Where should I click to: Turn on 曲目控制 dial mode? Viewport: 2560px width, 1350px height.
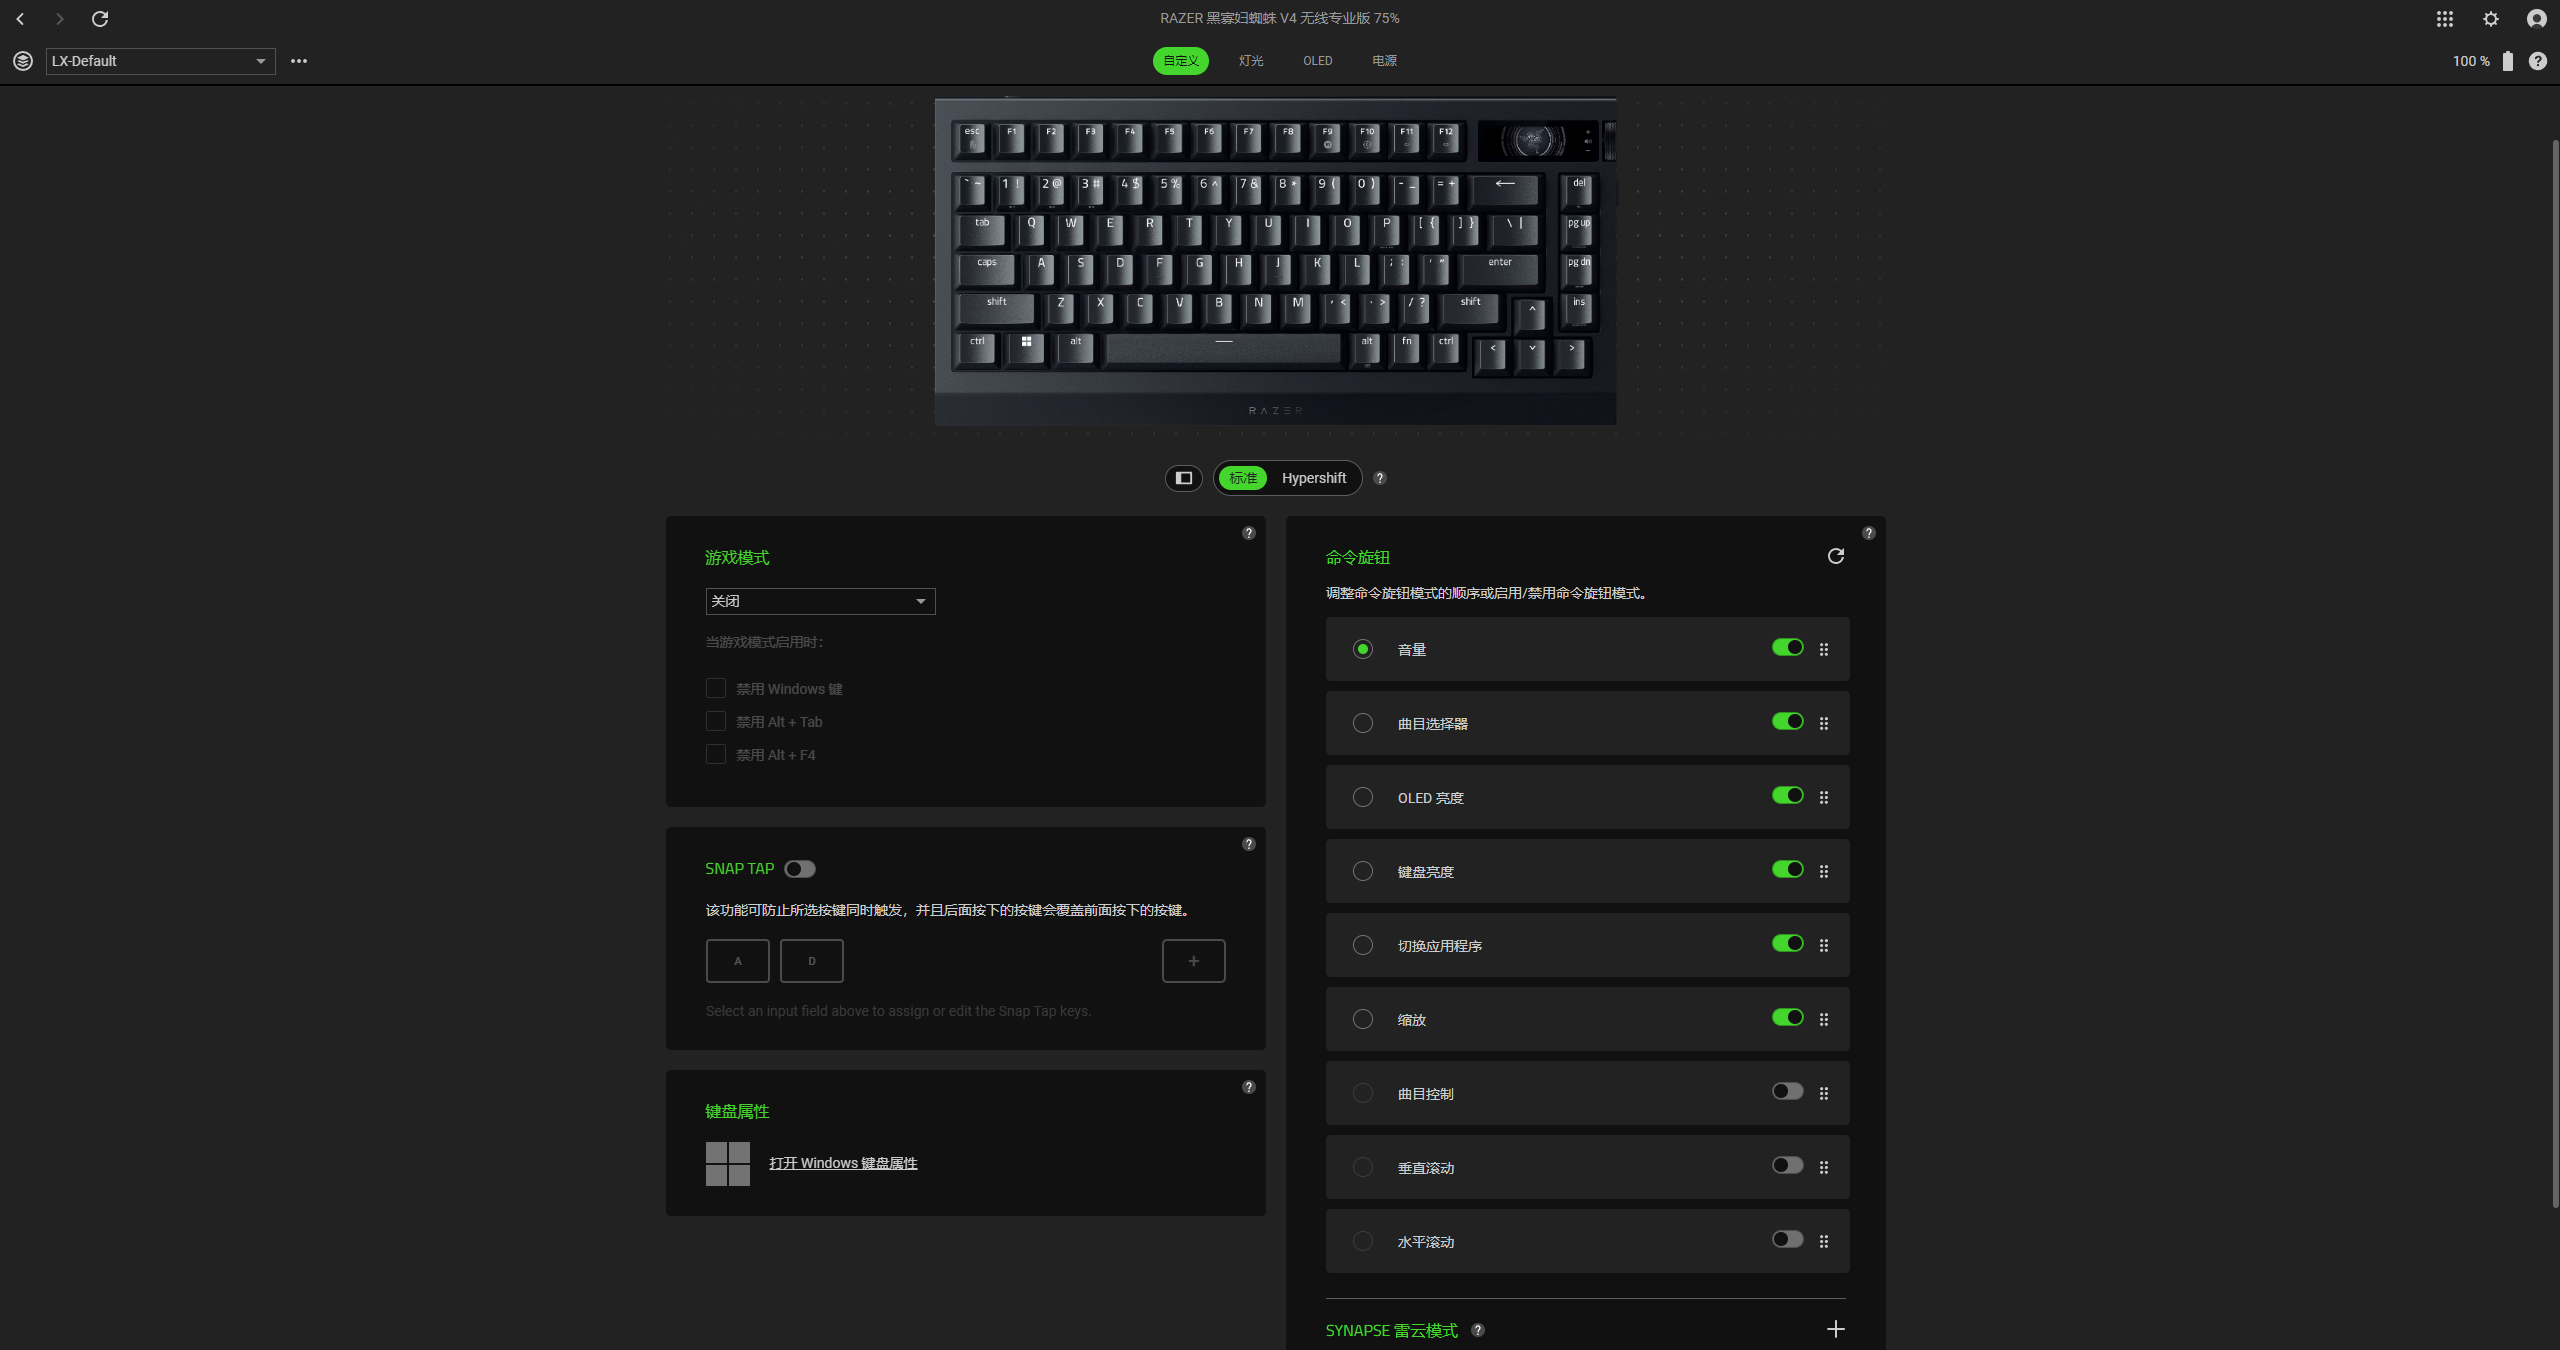pos(1787,1091)
